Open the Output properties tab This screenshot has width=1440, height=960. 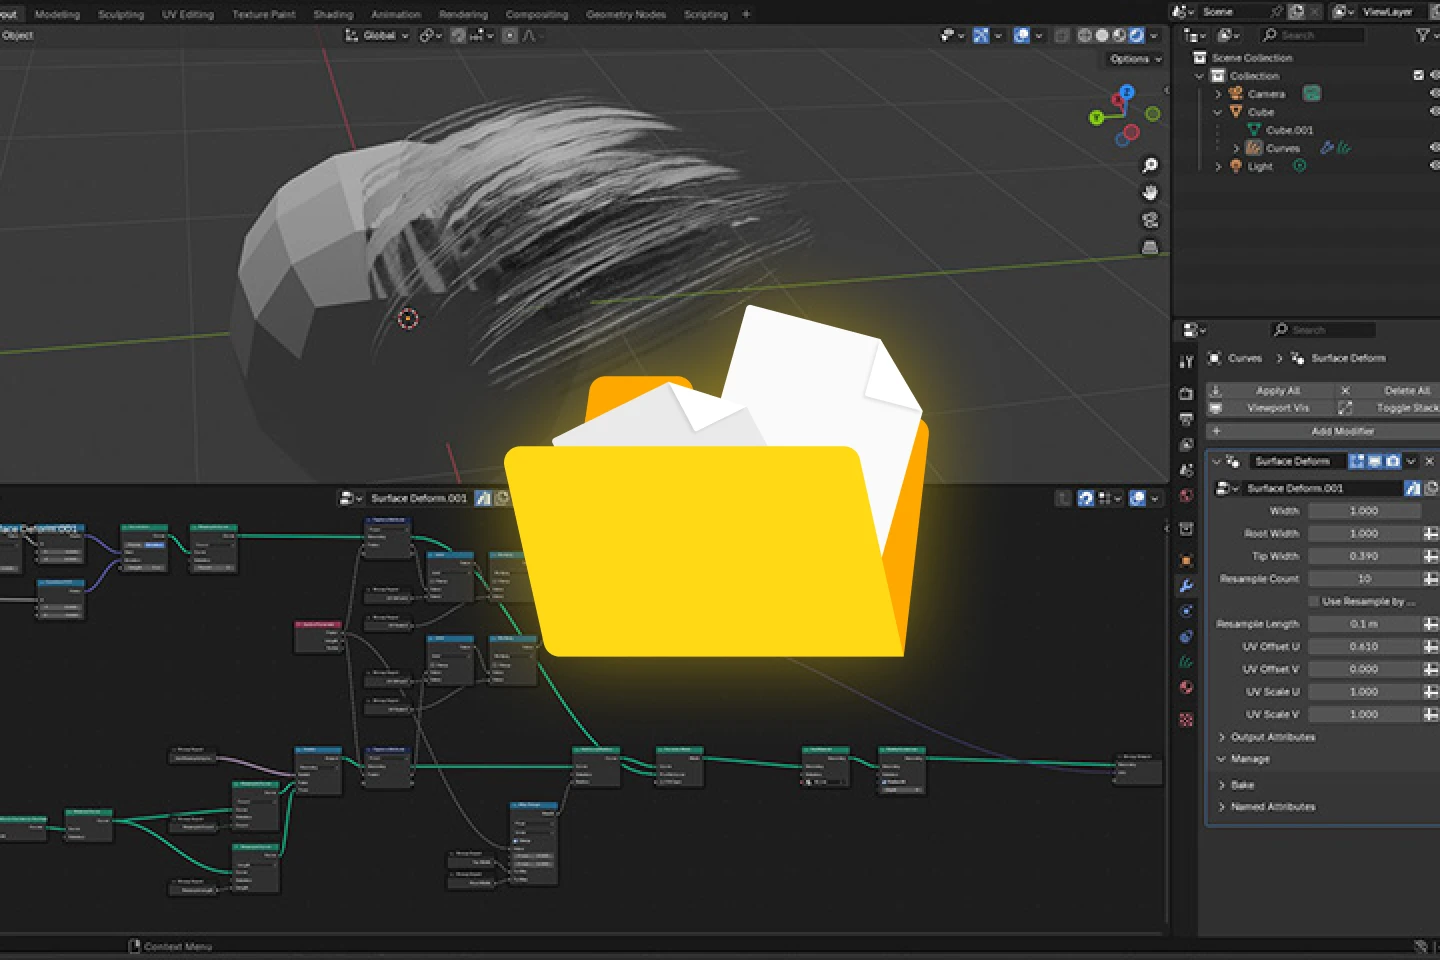pos(1186,419)
